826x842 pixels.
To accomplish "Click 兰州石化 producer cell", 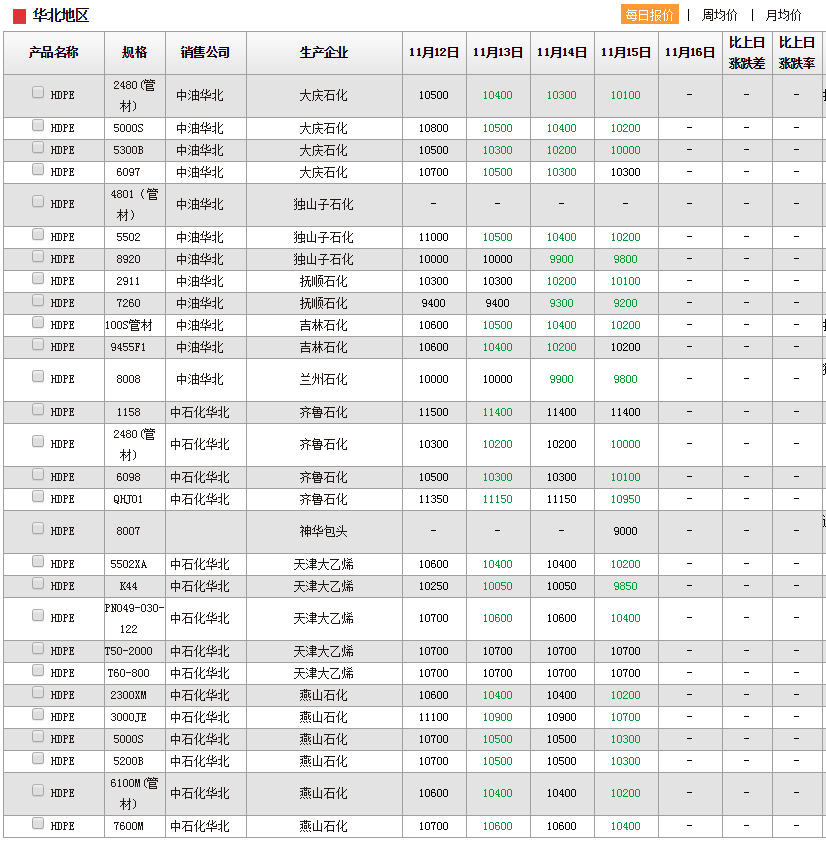I will (x=324, y=380).
